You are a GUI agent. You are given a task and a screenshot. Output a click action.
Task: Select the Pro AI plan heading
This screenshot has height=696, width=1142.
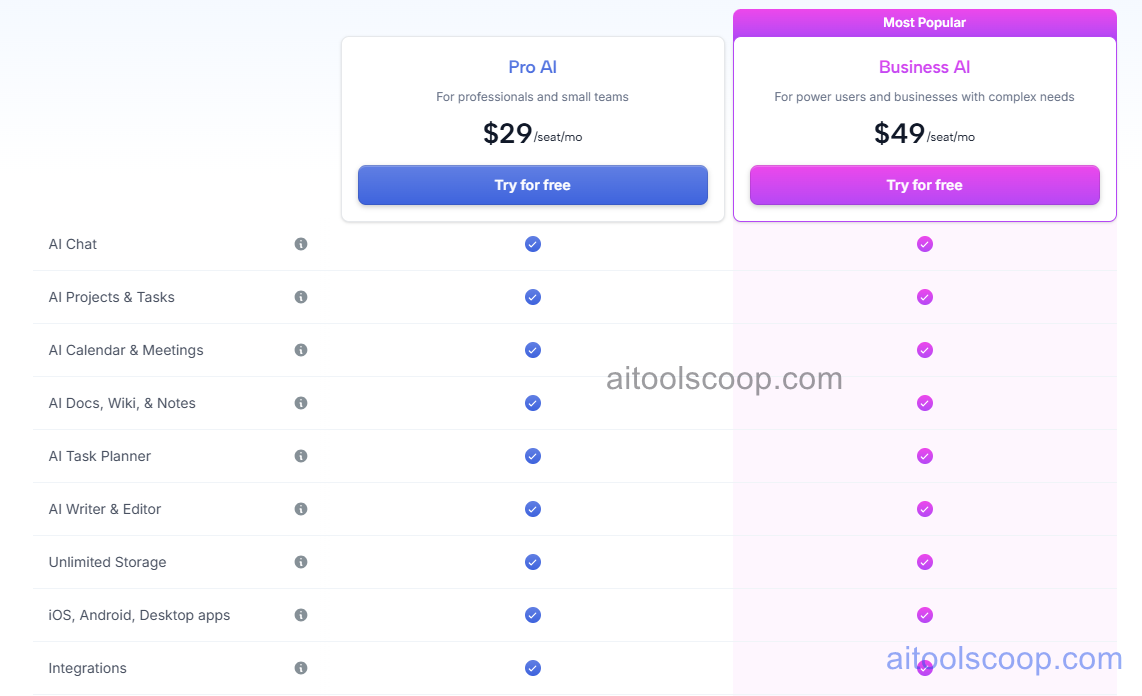pos(532,67)
